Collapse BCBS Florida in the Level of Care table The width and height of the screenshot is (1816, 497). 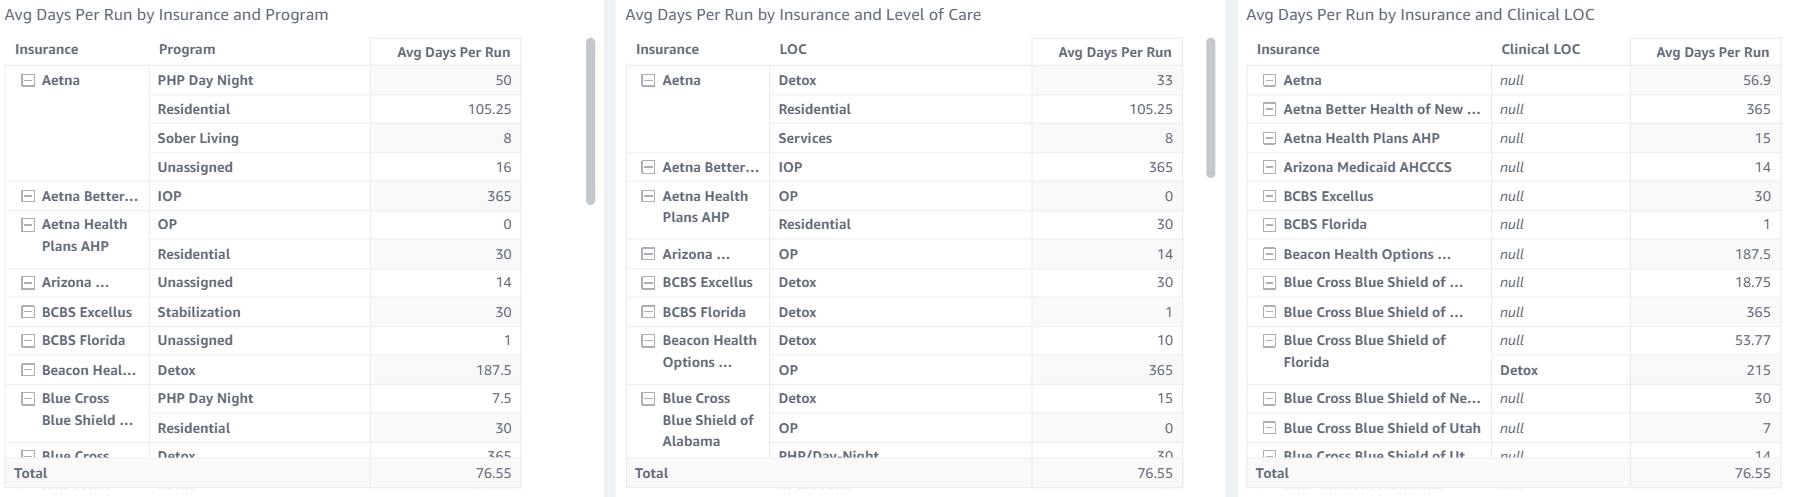click(649, 313)
